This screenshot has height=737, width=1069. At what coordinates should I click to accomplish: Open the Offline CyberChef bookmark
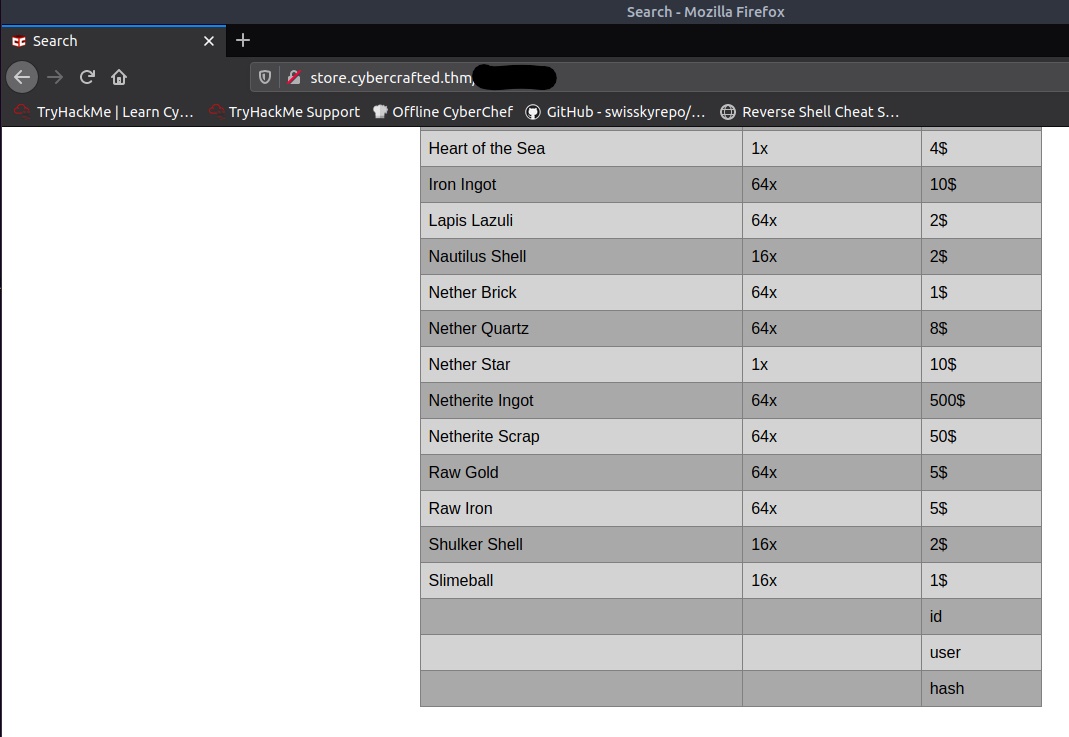pos(442,112)
